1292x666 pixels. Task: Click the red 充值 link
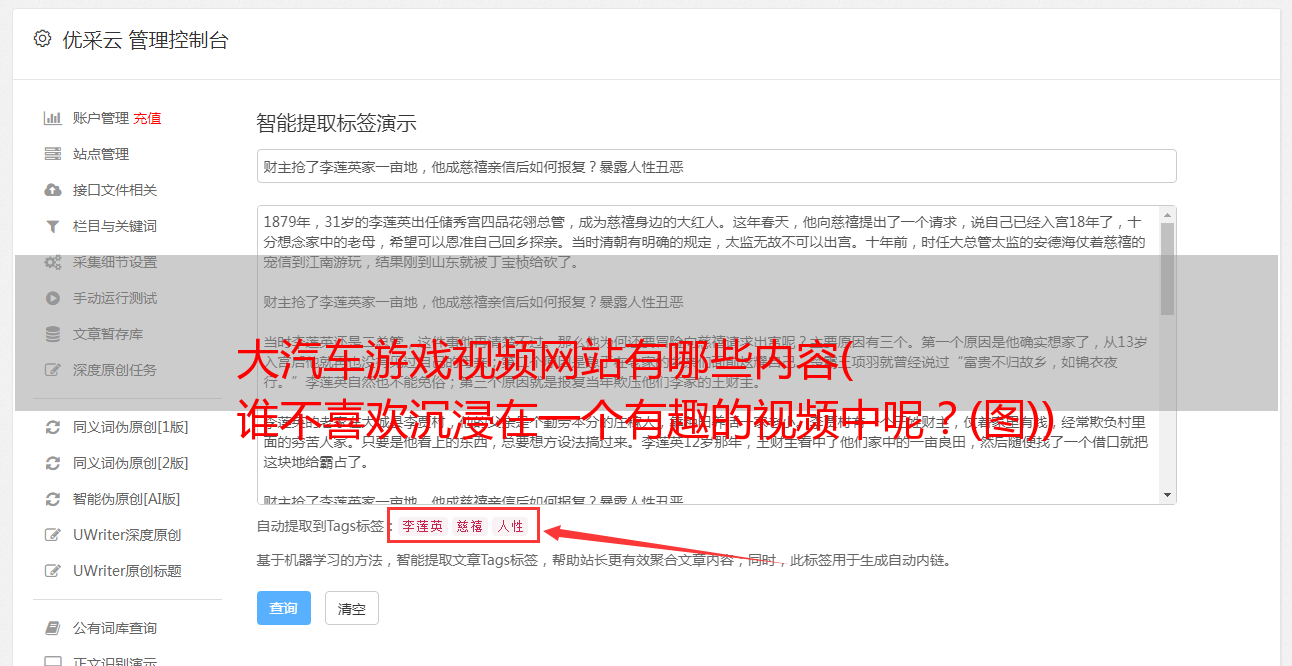click(147, 118)
